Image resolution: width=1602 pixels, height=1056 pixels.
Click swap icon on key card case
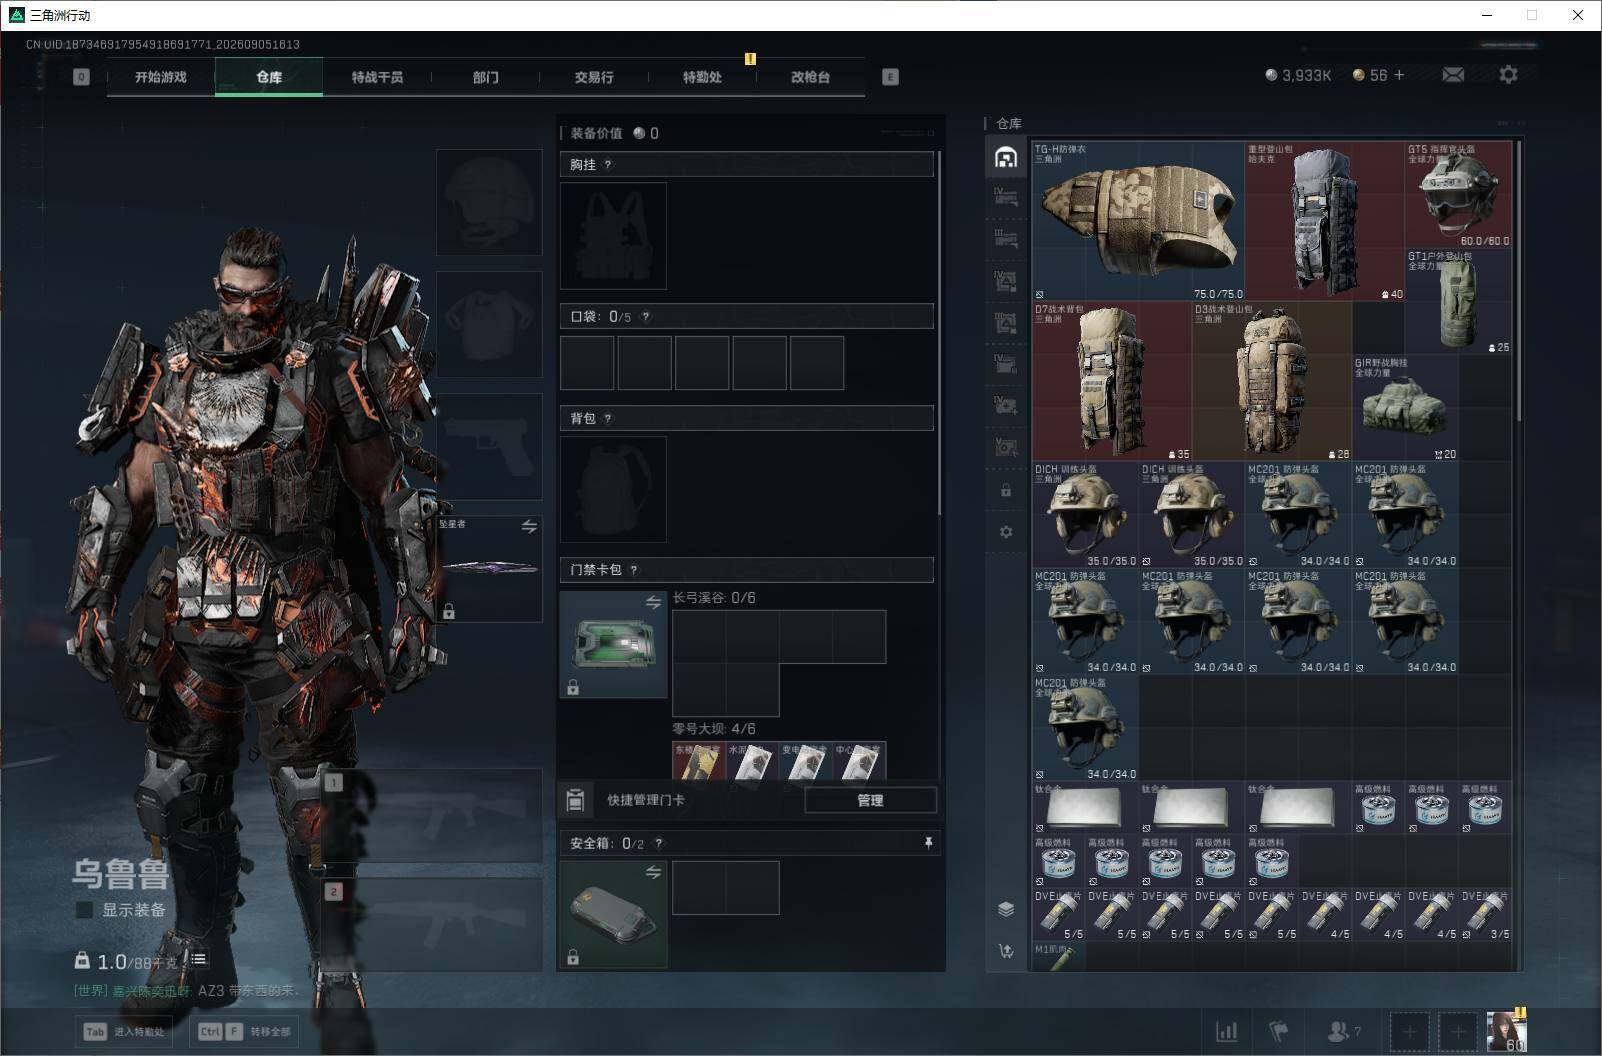653,602
